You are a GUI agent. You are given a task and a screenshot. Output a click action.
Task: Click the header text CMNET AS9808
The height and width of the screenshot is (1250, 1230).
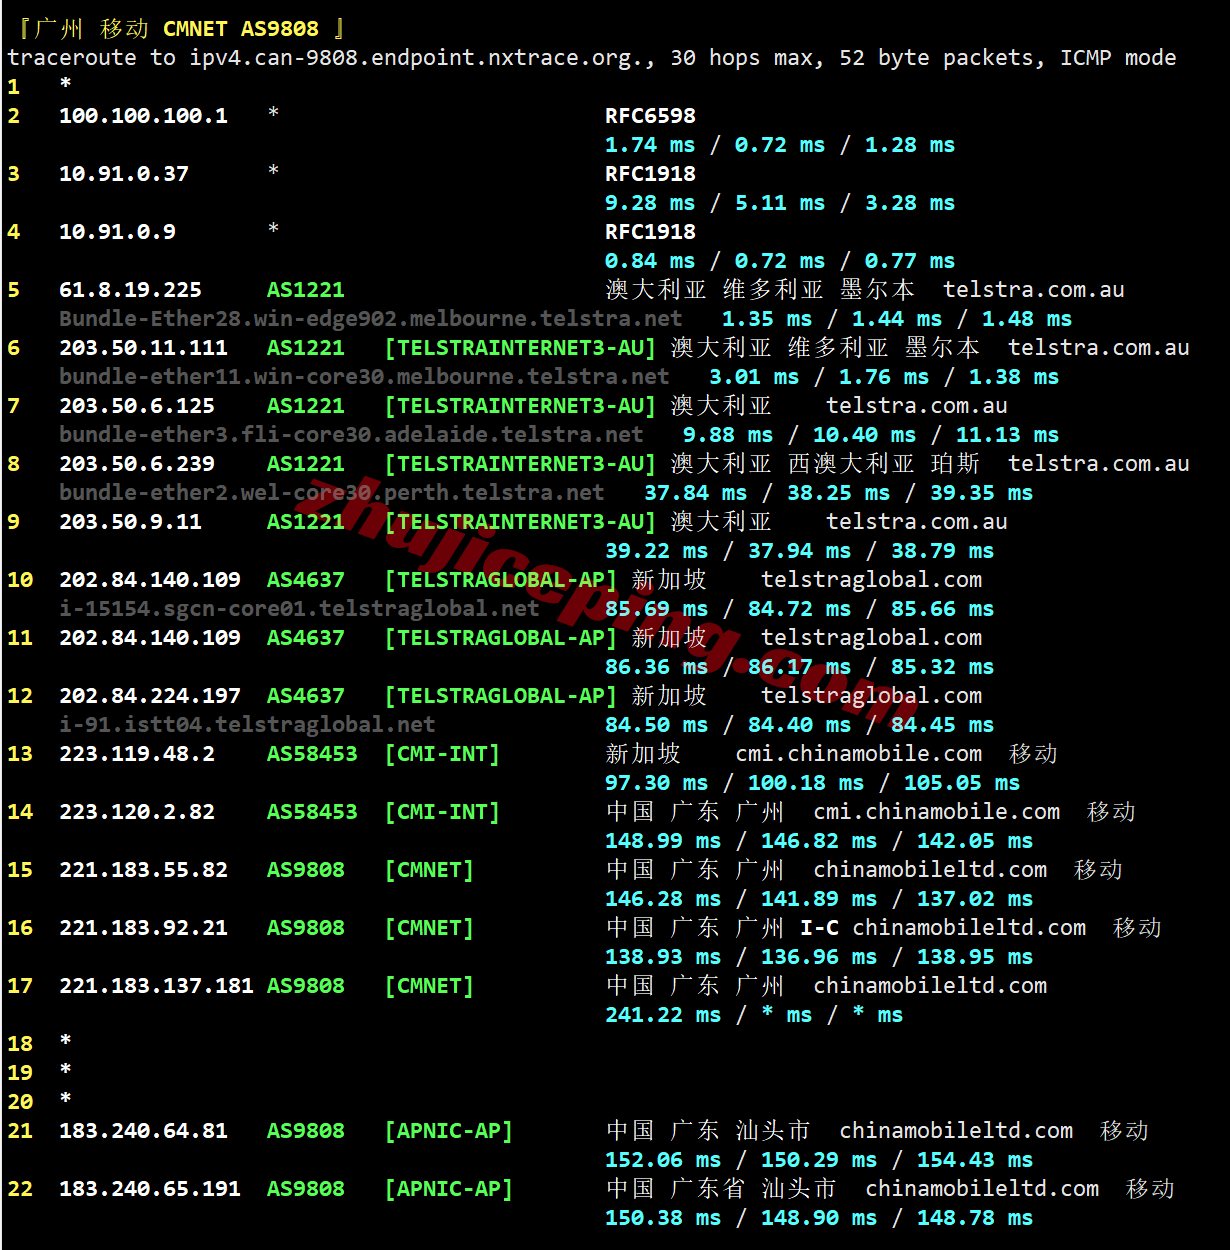click(x=241, y=29)
